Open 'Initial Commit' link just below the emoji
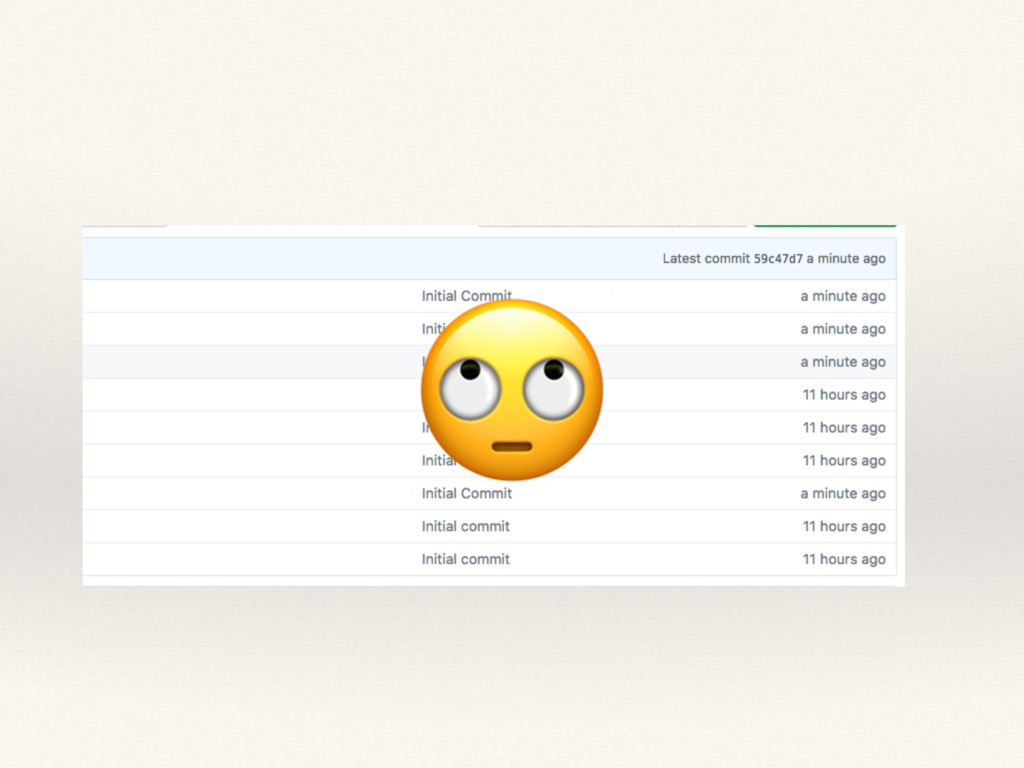Viewport: 1024px width, 768px height. click(x=466, y=493)
